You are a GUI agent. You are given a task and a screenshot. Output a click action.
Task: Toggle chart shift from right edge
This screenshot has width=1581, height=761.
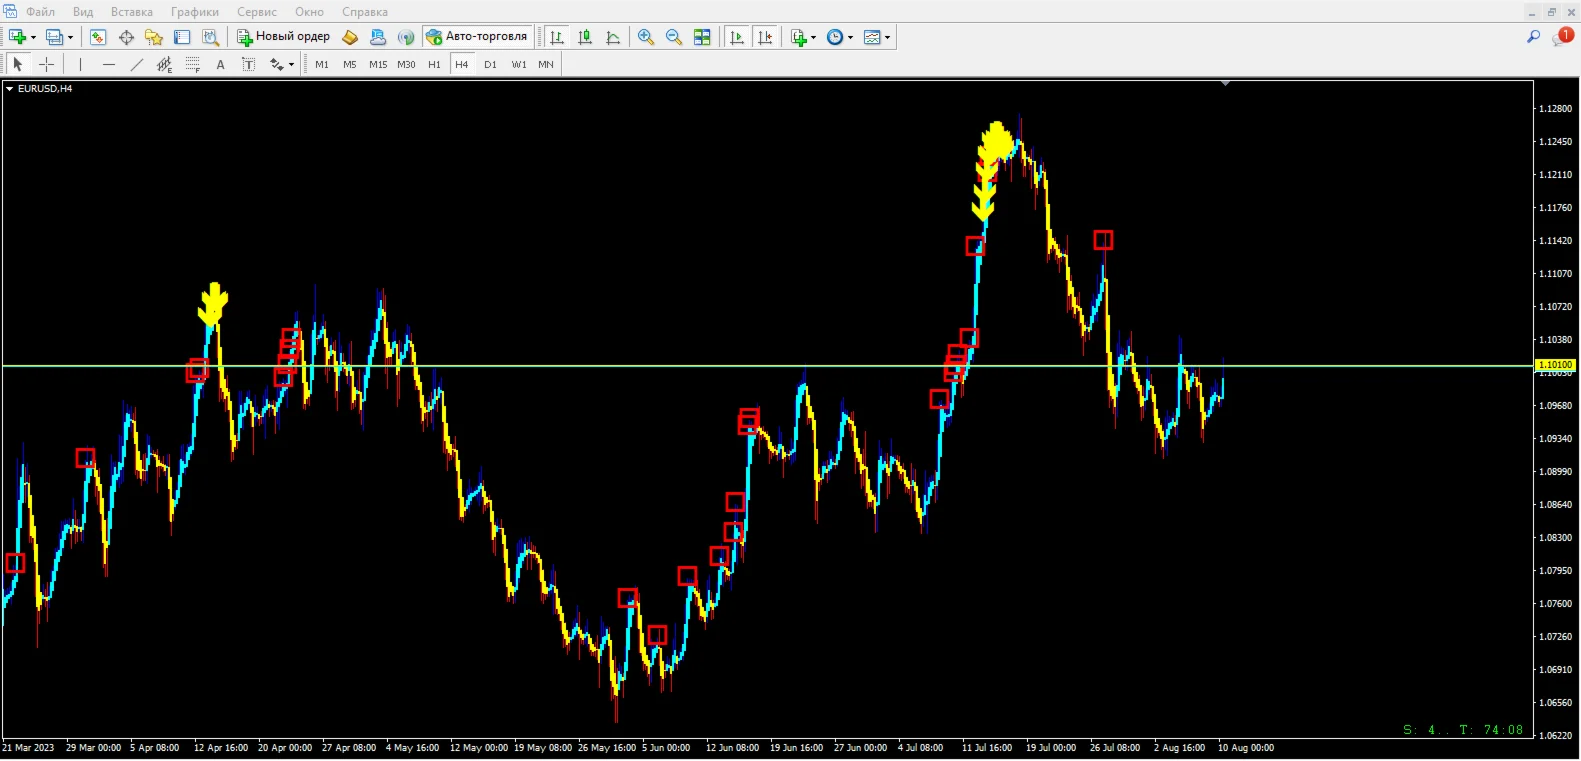click(766, 37)
